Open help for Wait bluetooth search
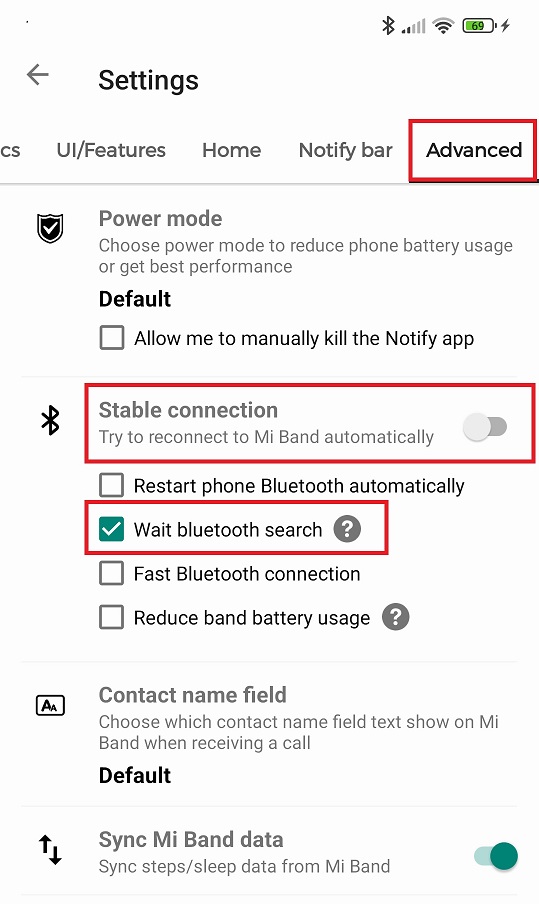Image resolution: width=539 pixels, height=904 pixels. tap(347, 529)
